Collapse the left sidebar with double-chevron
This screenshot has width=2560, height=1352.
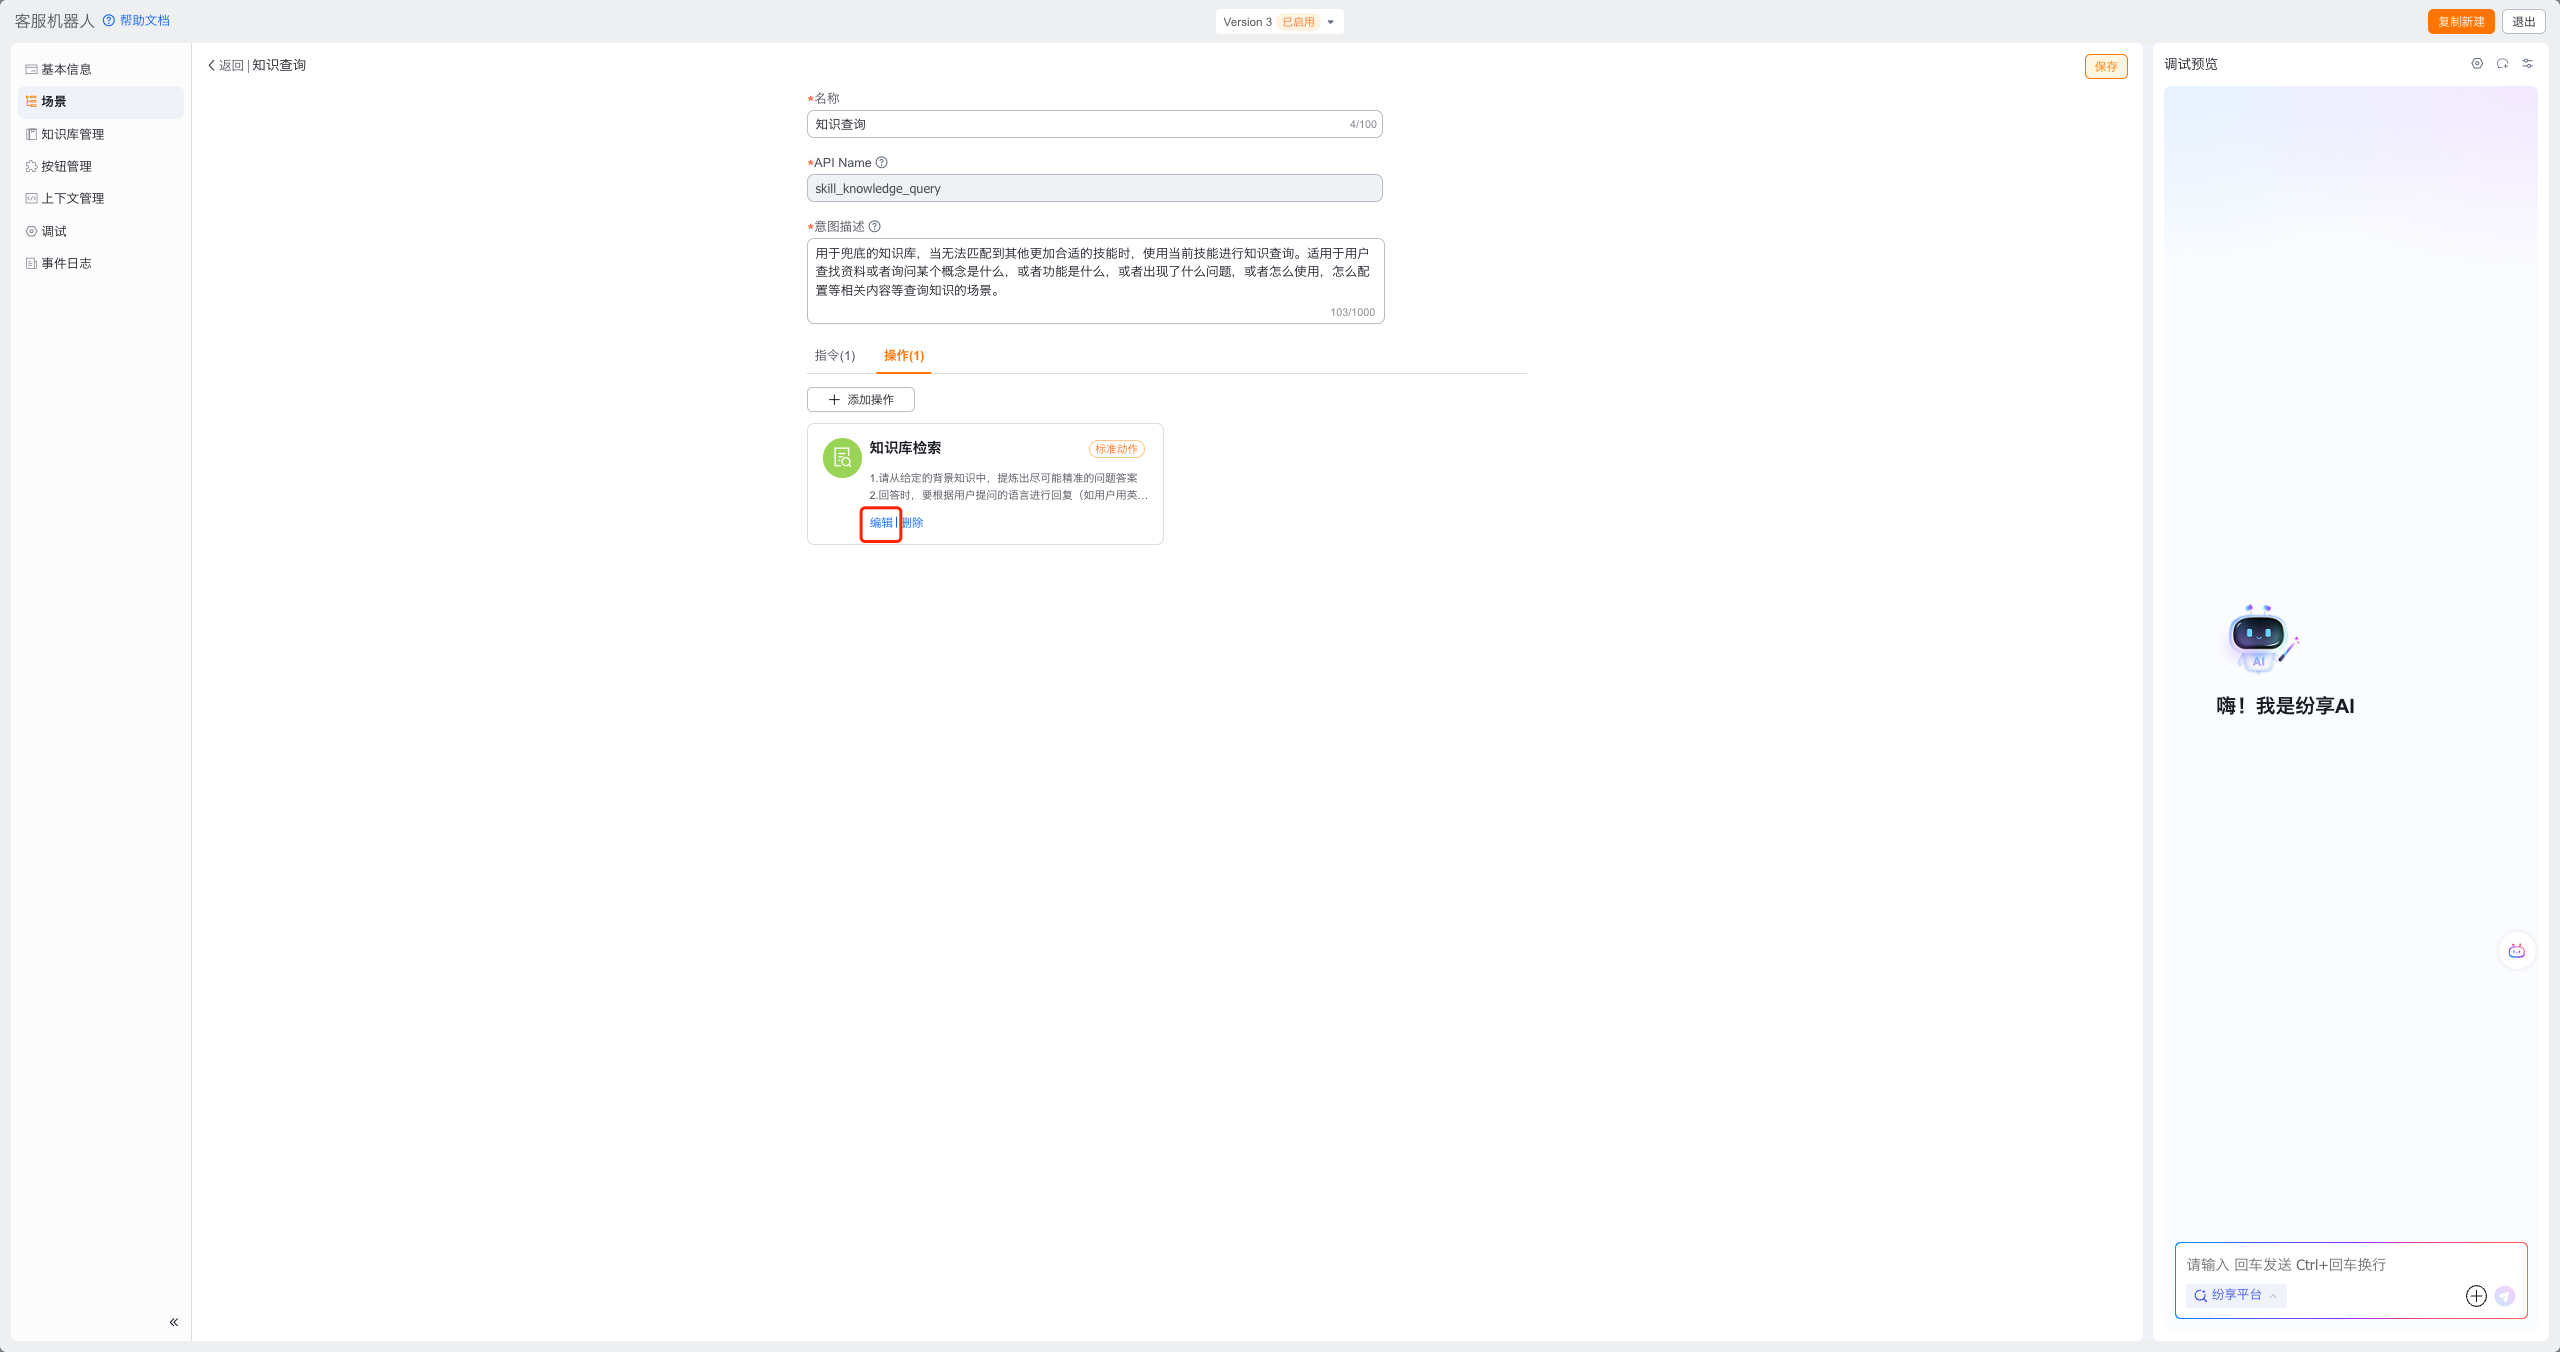[173, 1322]
